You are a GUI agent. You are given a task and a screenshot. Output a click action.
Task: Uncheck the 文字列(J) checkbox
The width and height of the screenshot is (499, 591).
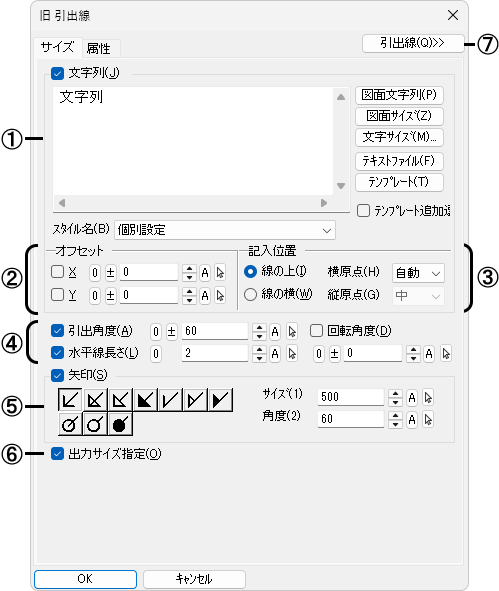tap(57, 73)
